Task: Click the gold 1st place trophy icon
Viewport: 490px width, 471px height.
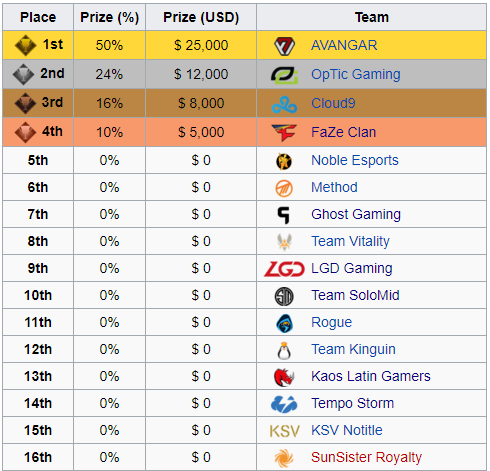Action: click(26, 45)
